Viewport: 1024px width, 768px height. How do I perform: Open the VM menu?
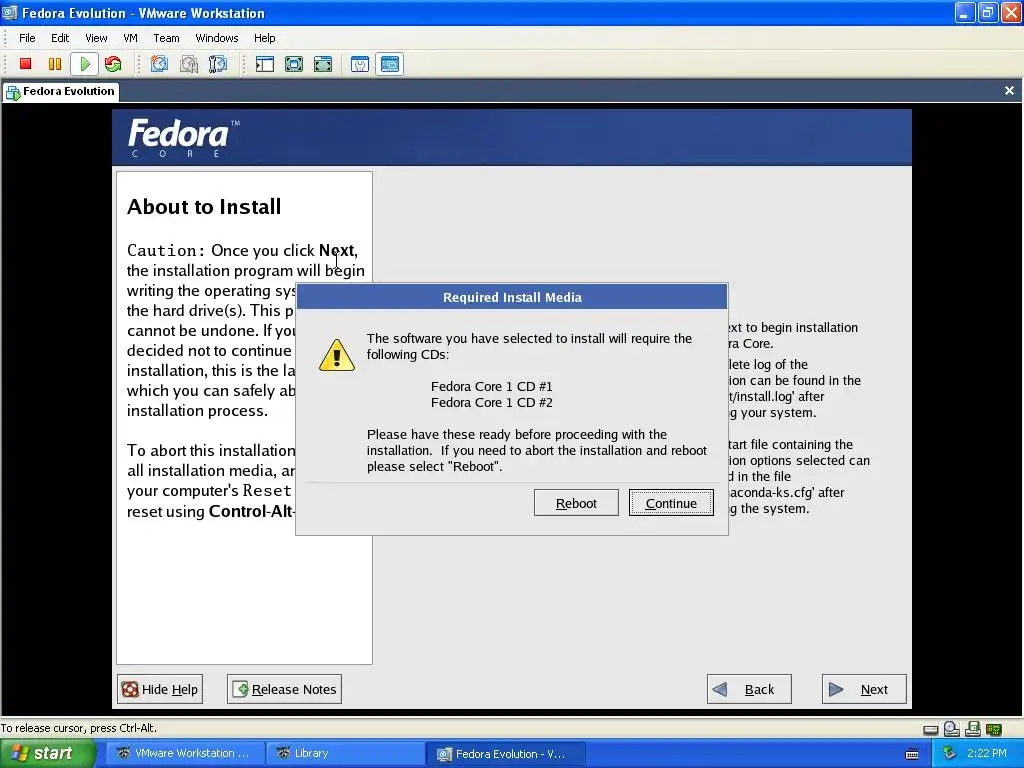(131, 38)
